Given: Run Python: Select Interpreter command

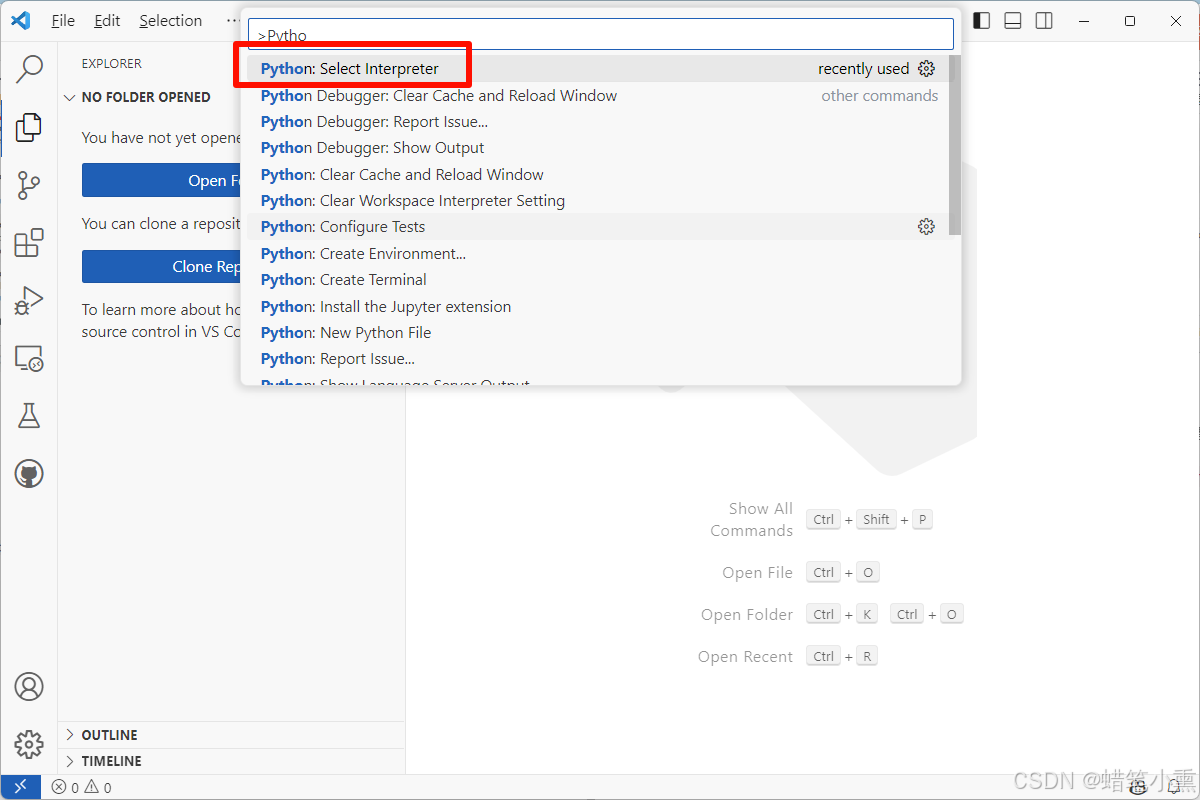Looking at the screenshot, I should (597, 69).
